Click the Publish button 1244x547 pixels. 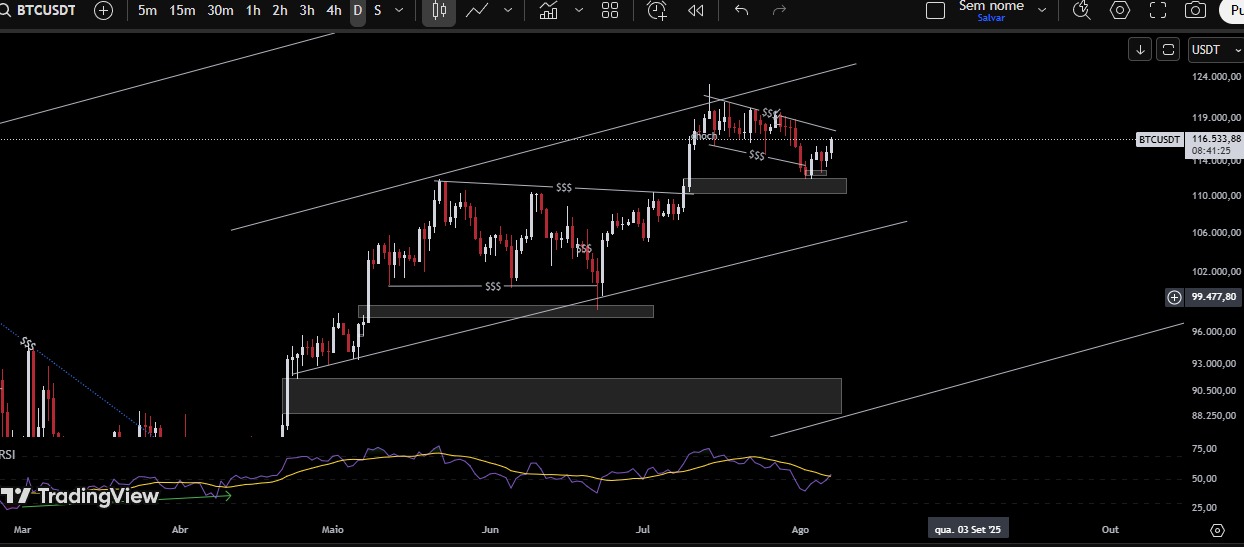click(1231, 12)
